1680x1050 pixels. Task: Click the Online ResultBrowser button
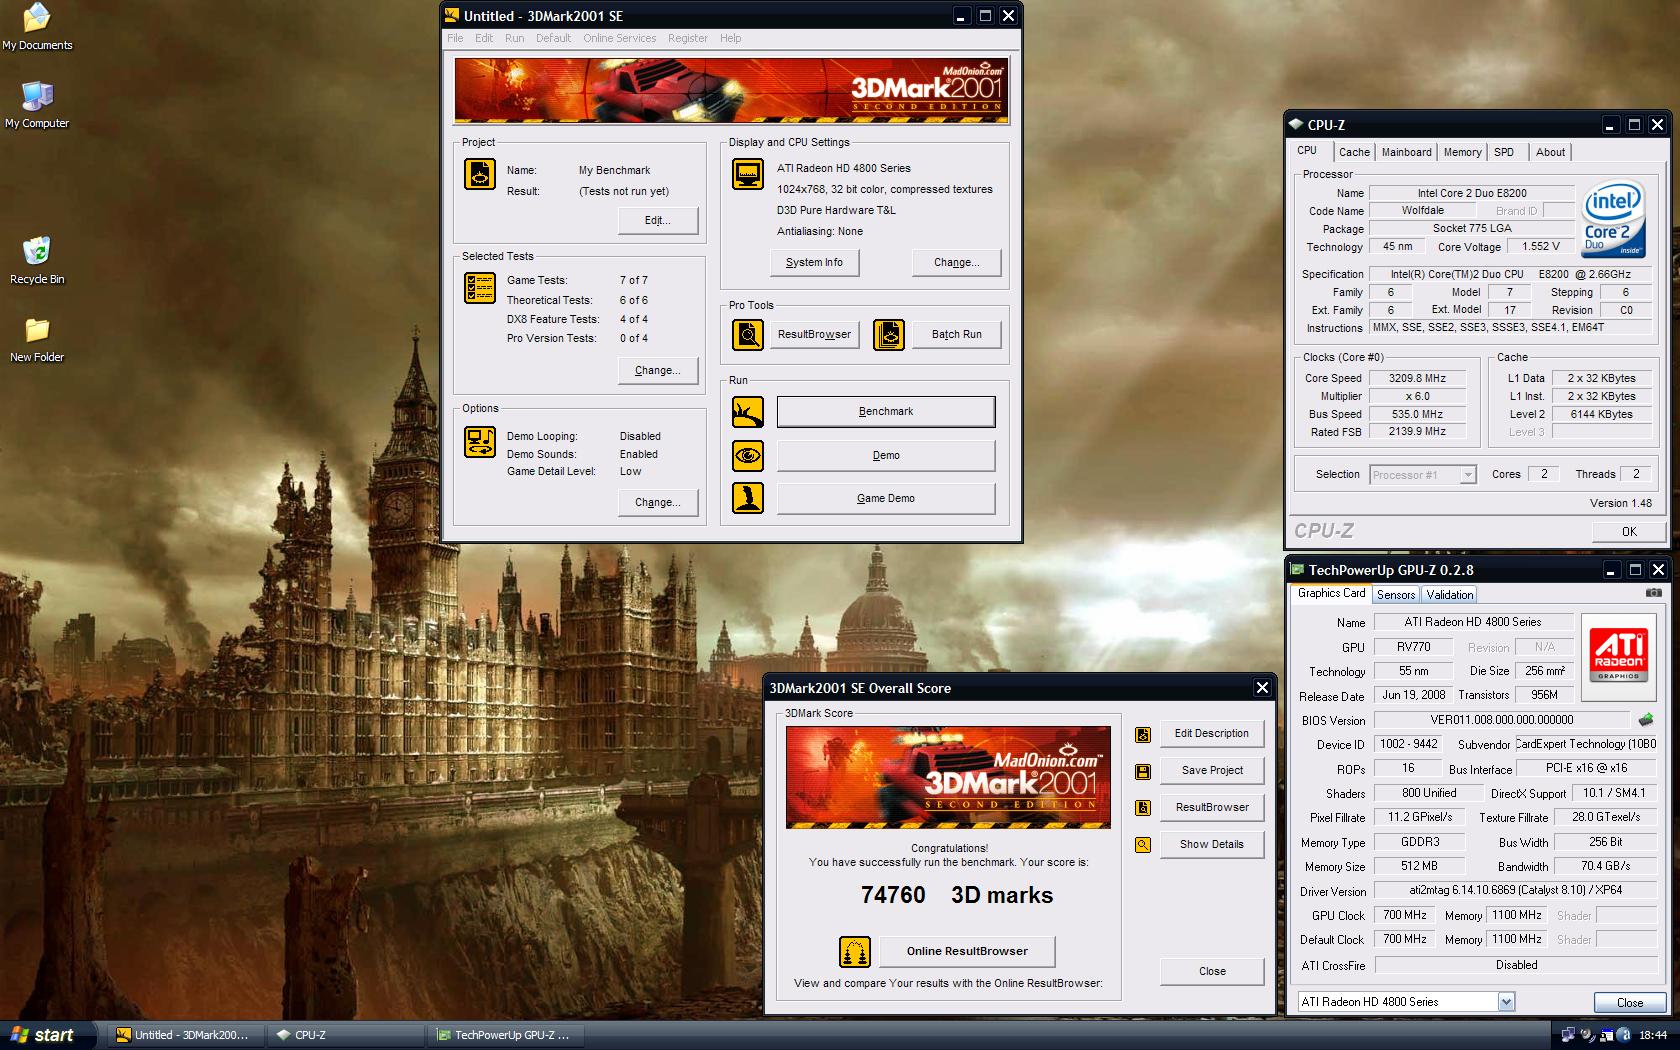coord(967,951)
